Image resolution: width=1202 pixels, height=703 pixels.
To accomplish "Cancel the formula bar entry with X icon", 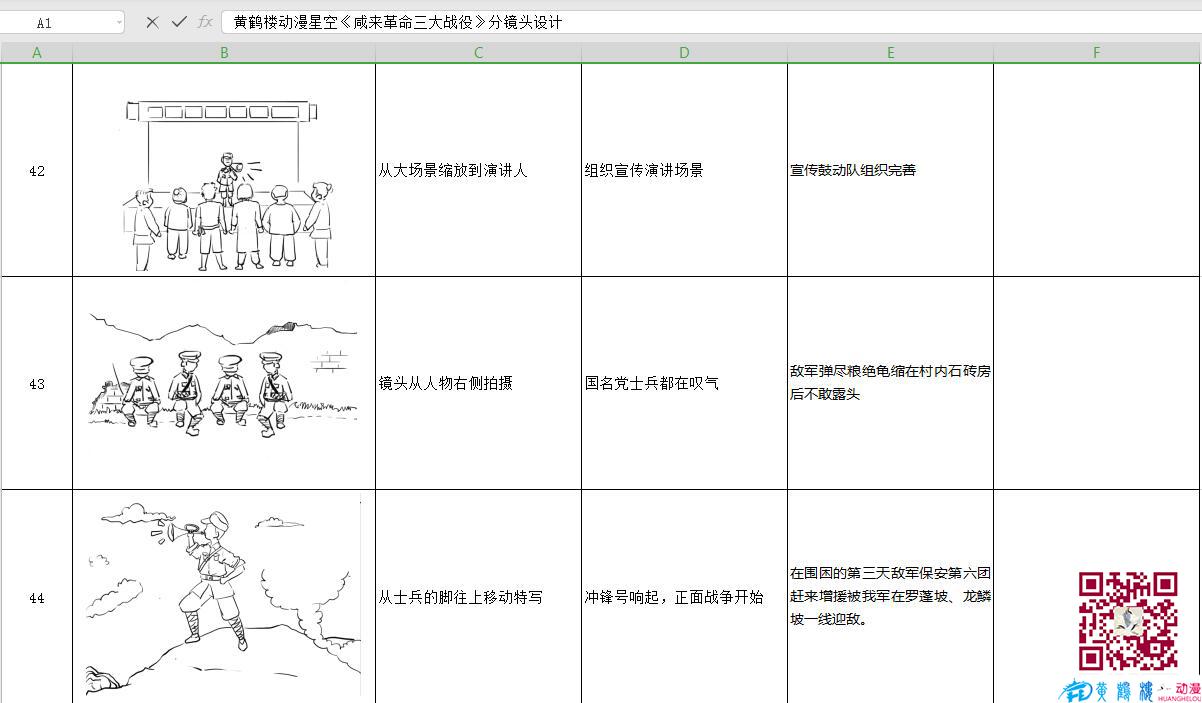I will click(152, 22).
